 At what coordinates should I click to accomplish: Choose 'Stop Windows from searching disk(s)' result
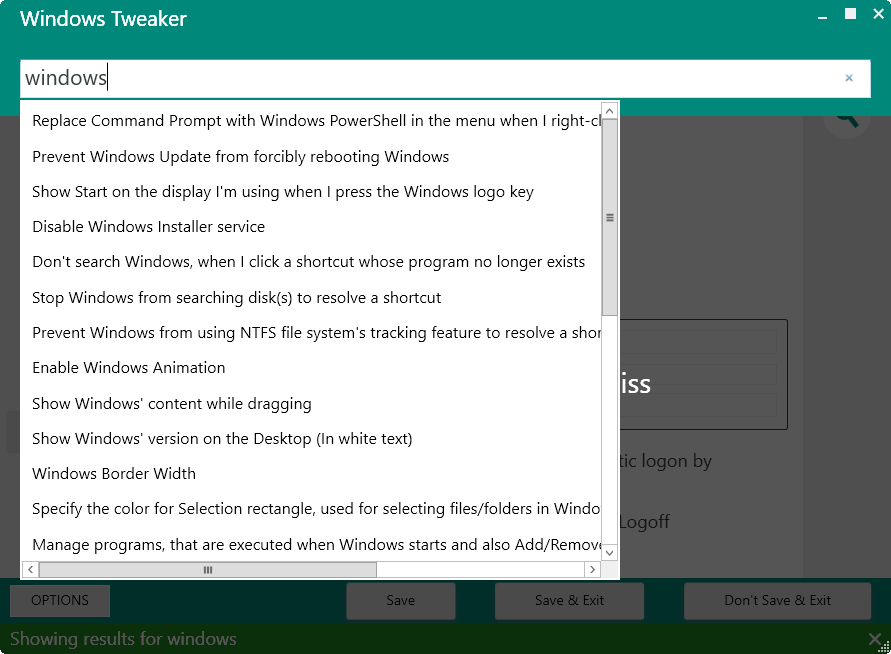[311, 298]
